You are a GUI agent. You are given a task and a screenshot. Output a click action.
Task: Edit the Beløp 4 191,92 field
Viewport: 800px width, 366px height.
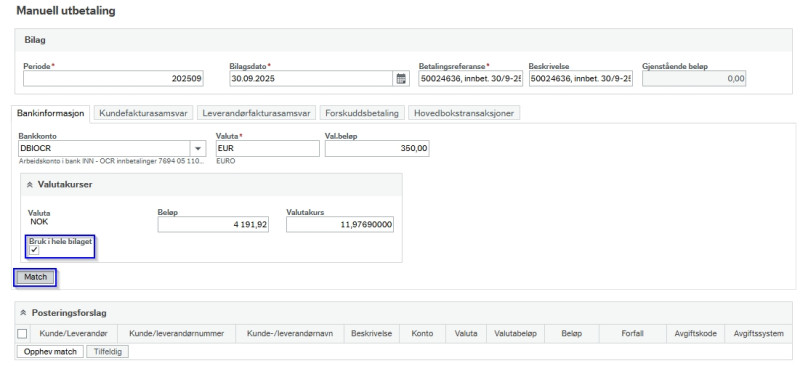coord(213,225)
